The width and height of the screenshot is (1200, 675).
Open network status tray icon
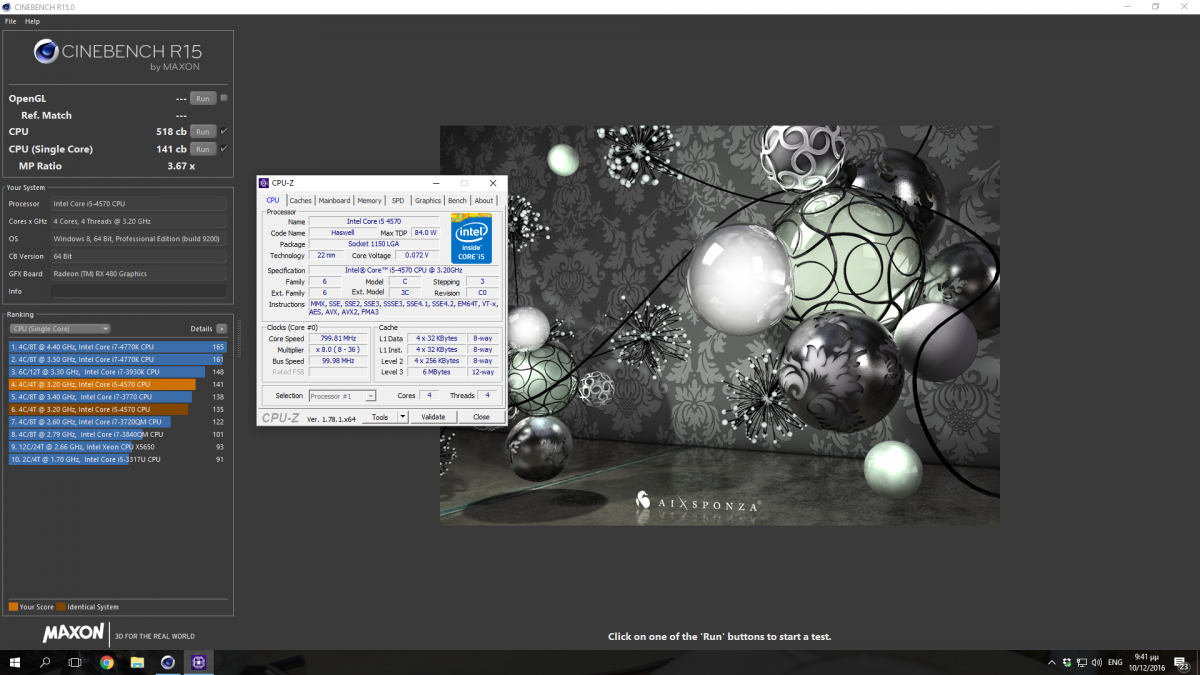[1081, 662]
